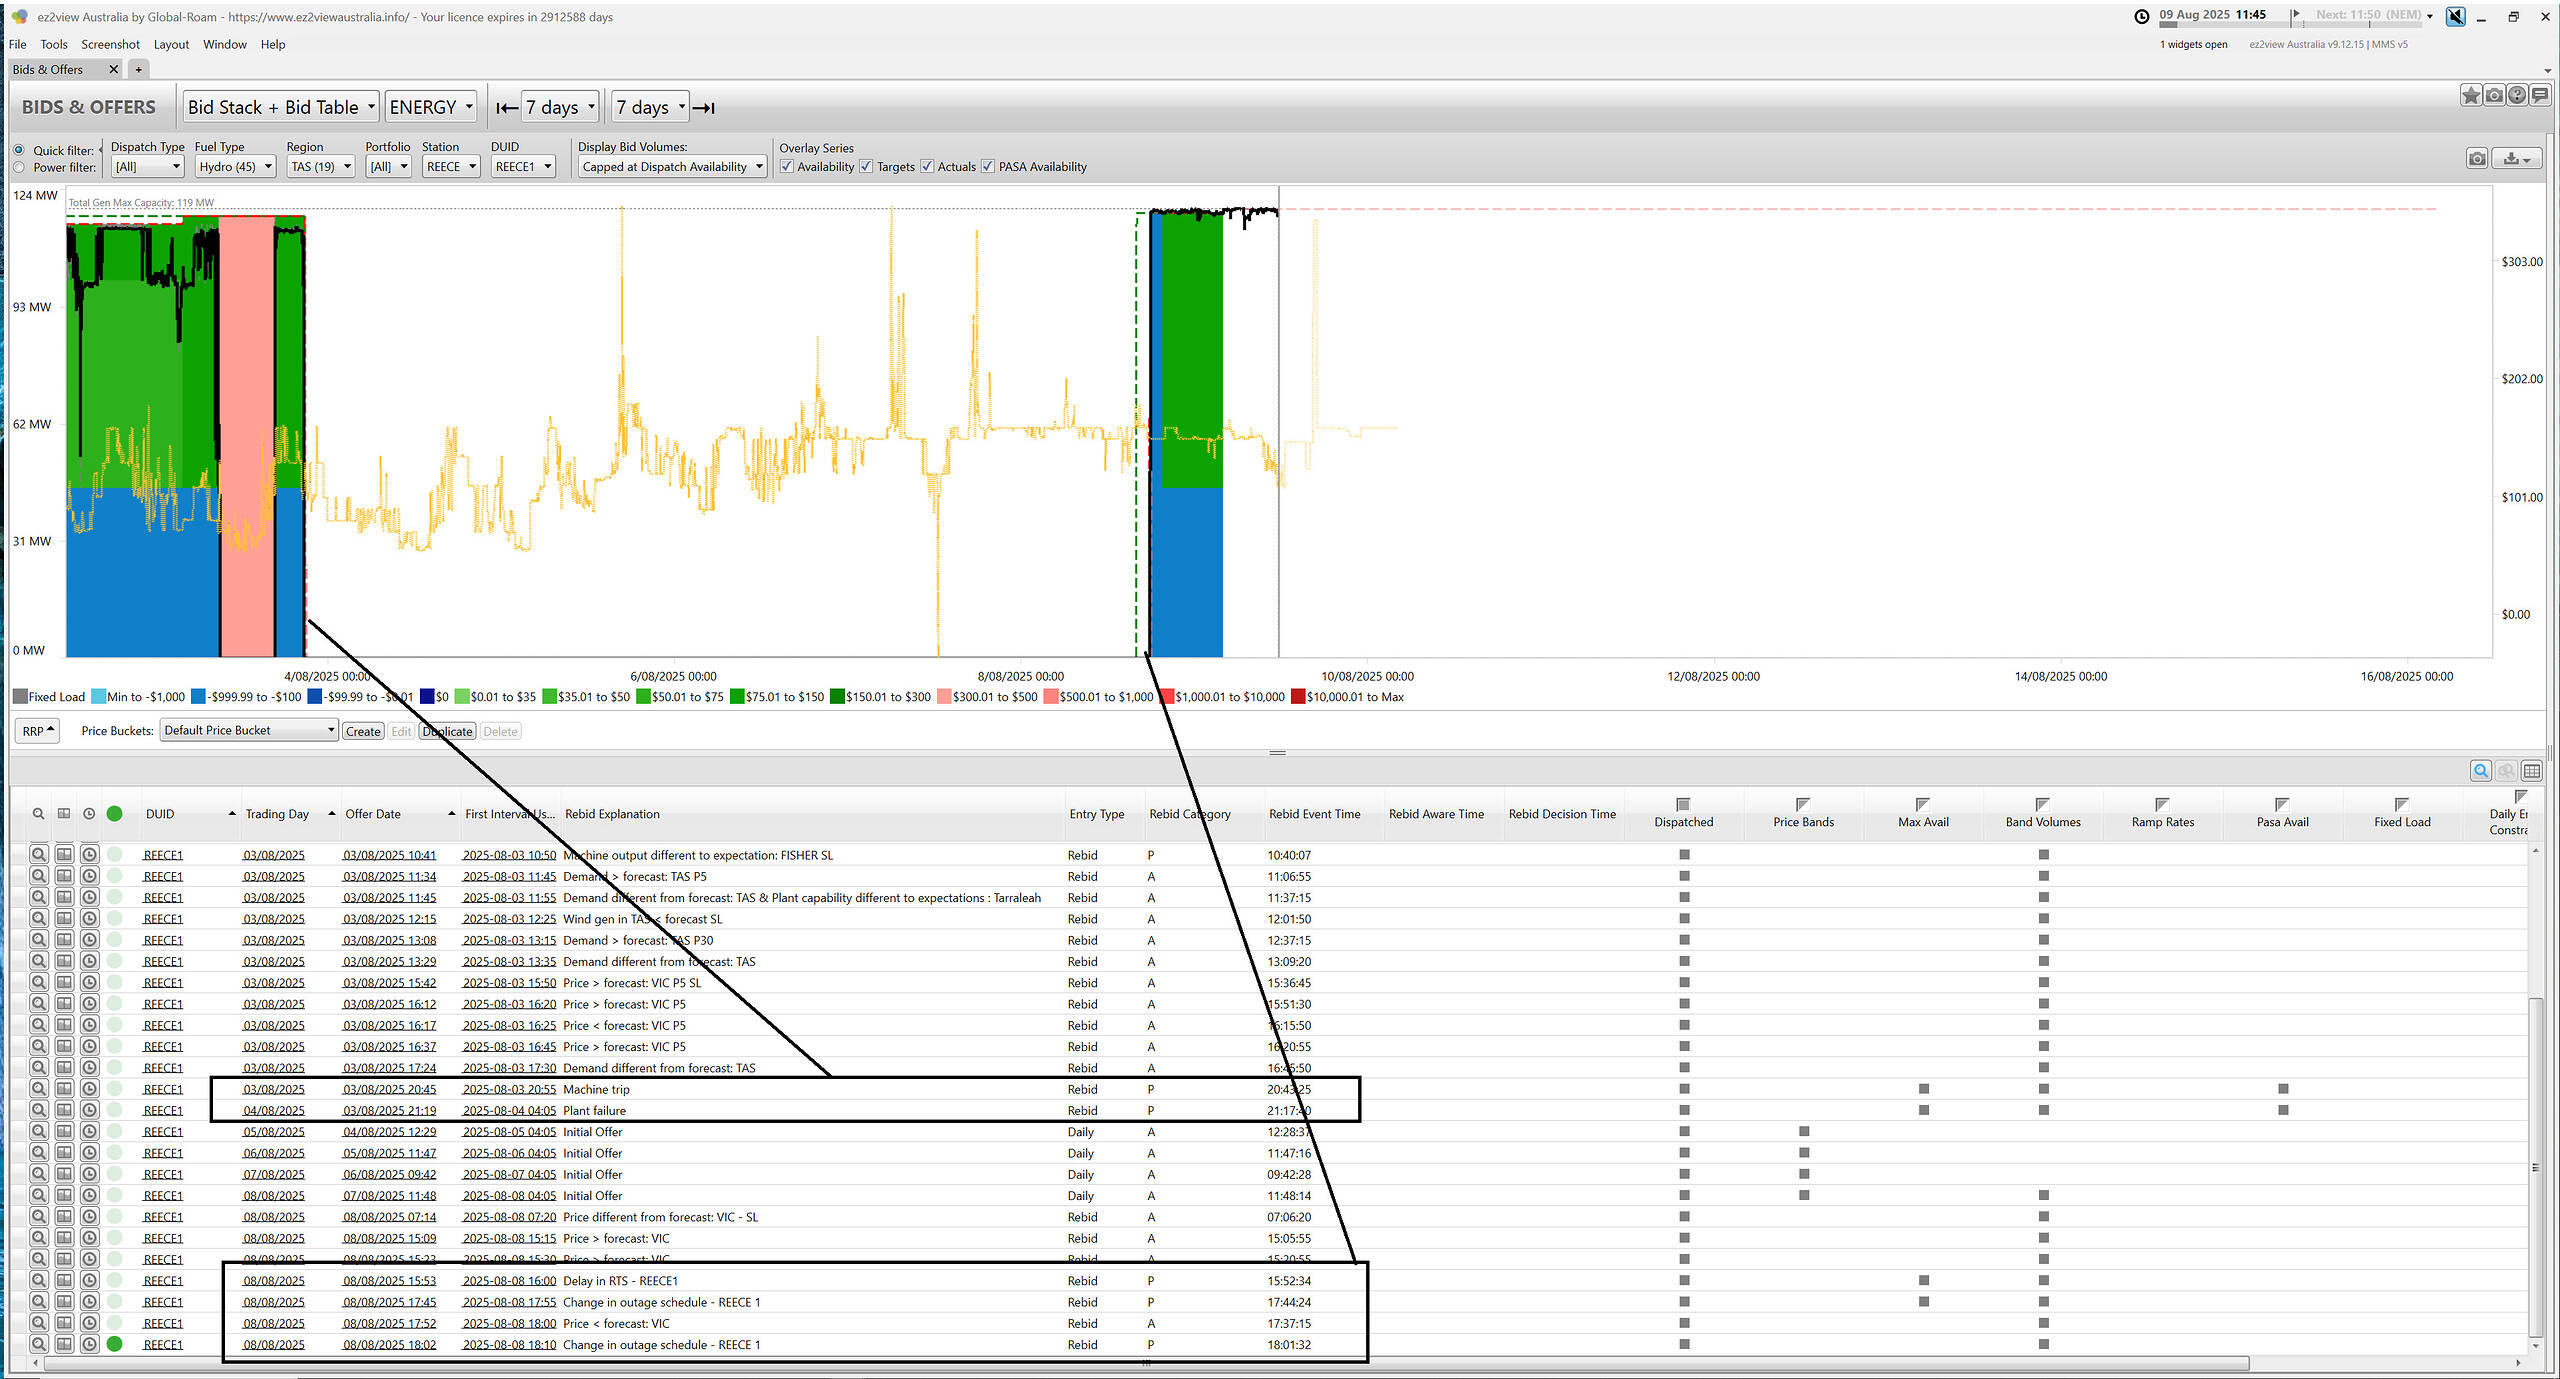Open the File menu

(18, 44)
